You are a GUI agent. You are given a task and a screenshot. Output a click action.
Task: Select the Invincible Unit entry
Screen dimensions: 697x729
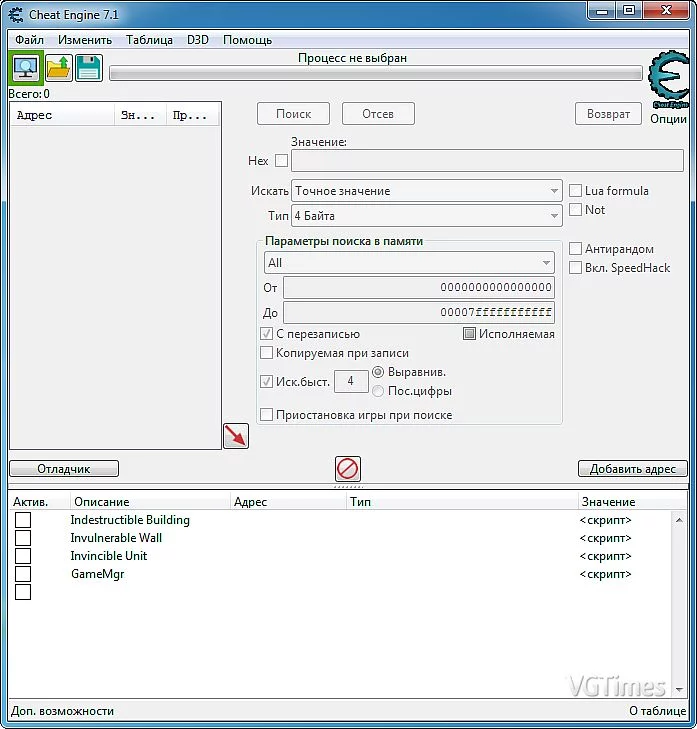[109, 556]
